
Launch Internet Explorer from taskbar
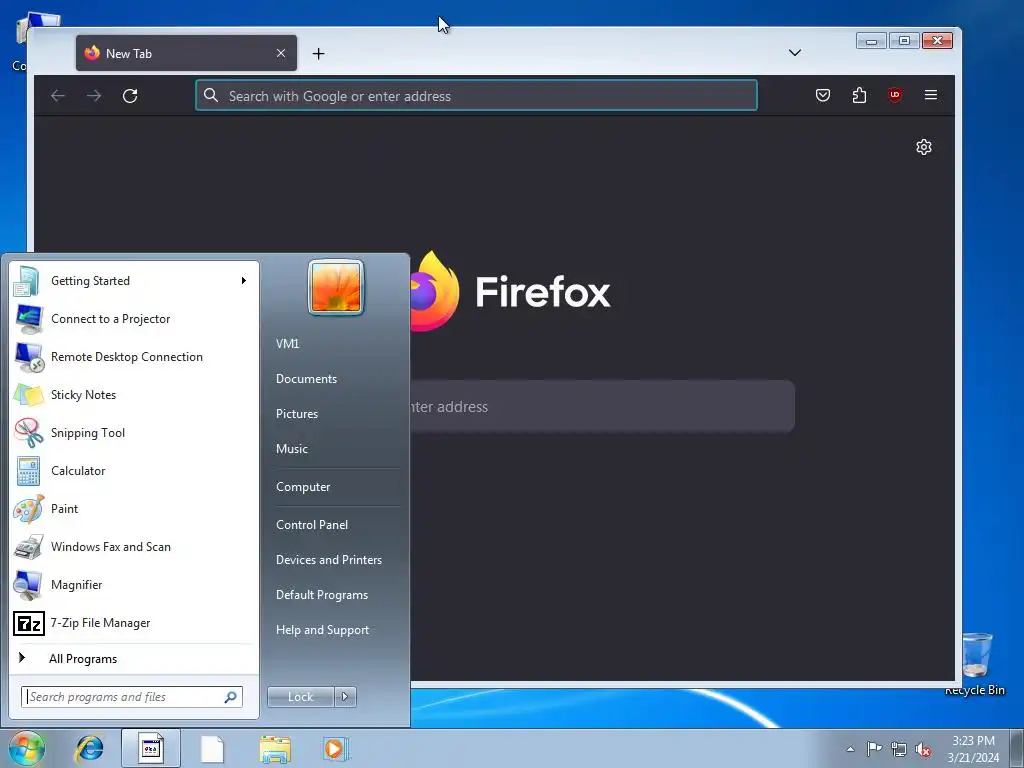(x=89, y=749)
